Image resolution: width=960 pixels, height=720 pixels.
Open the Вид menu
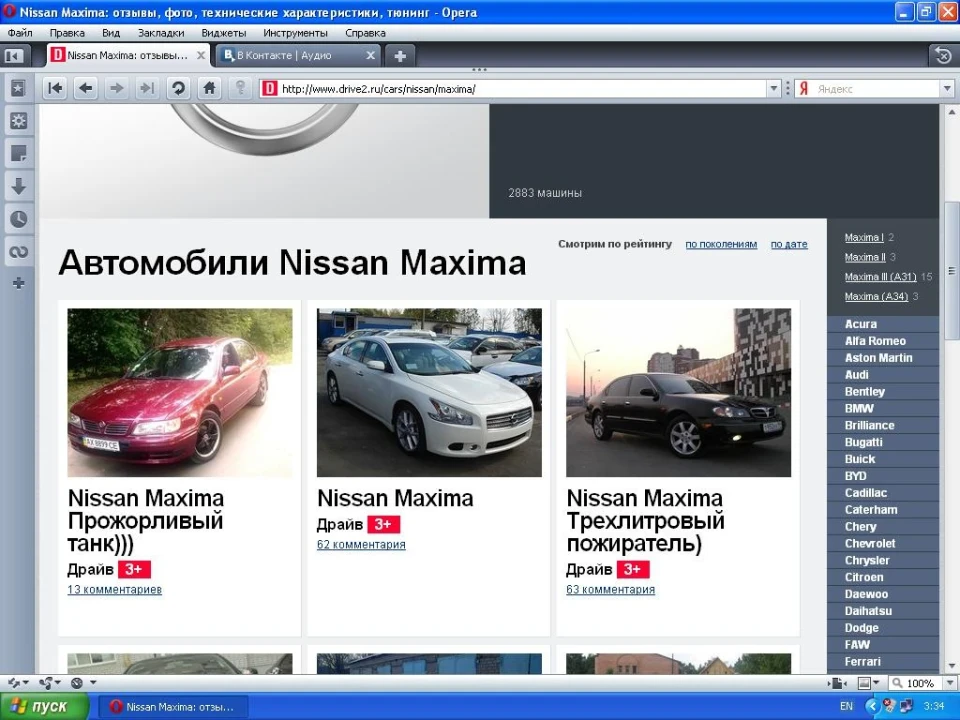[111, 33]
